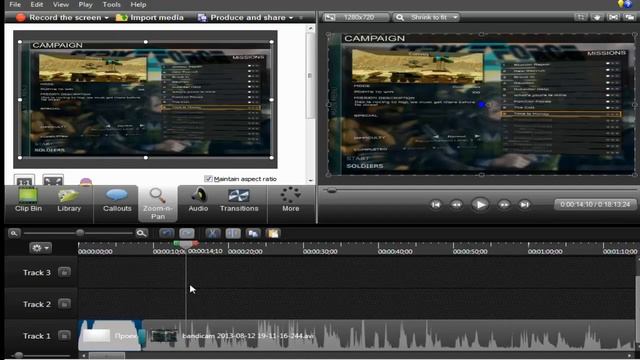640x360 pixels.
Task: Expand the Record the screen dropdown arrow
Action: [x=107, y=18]
